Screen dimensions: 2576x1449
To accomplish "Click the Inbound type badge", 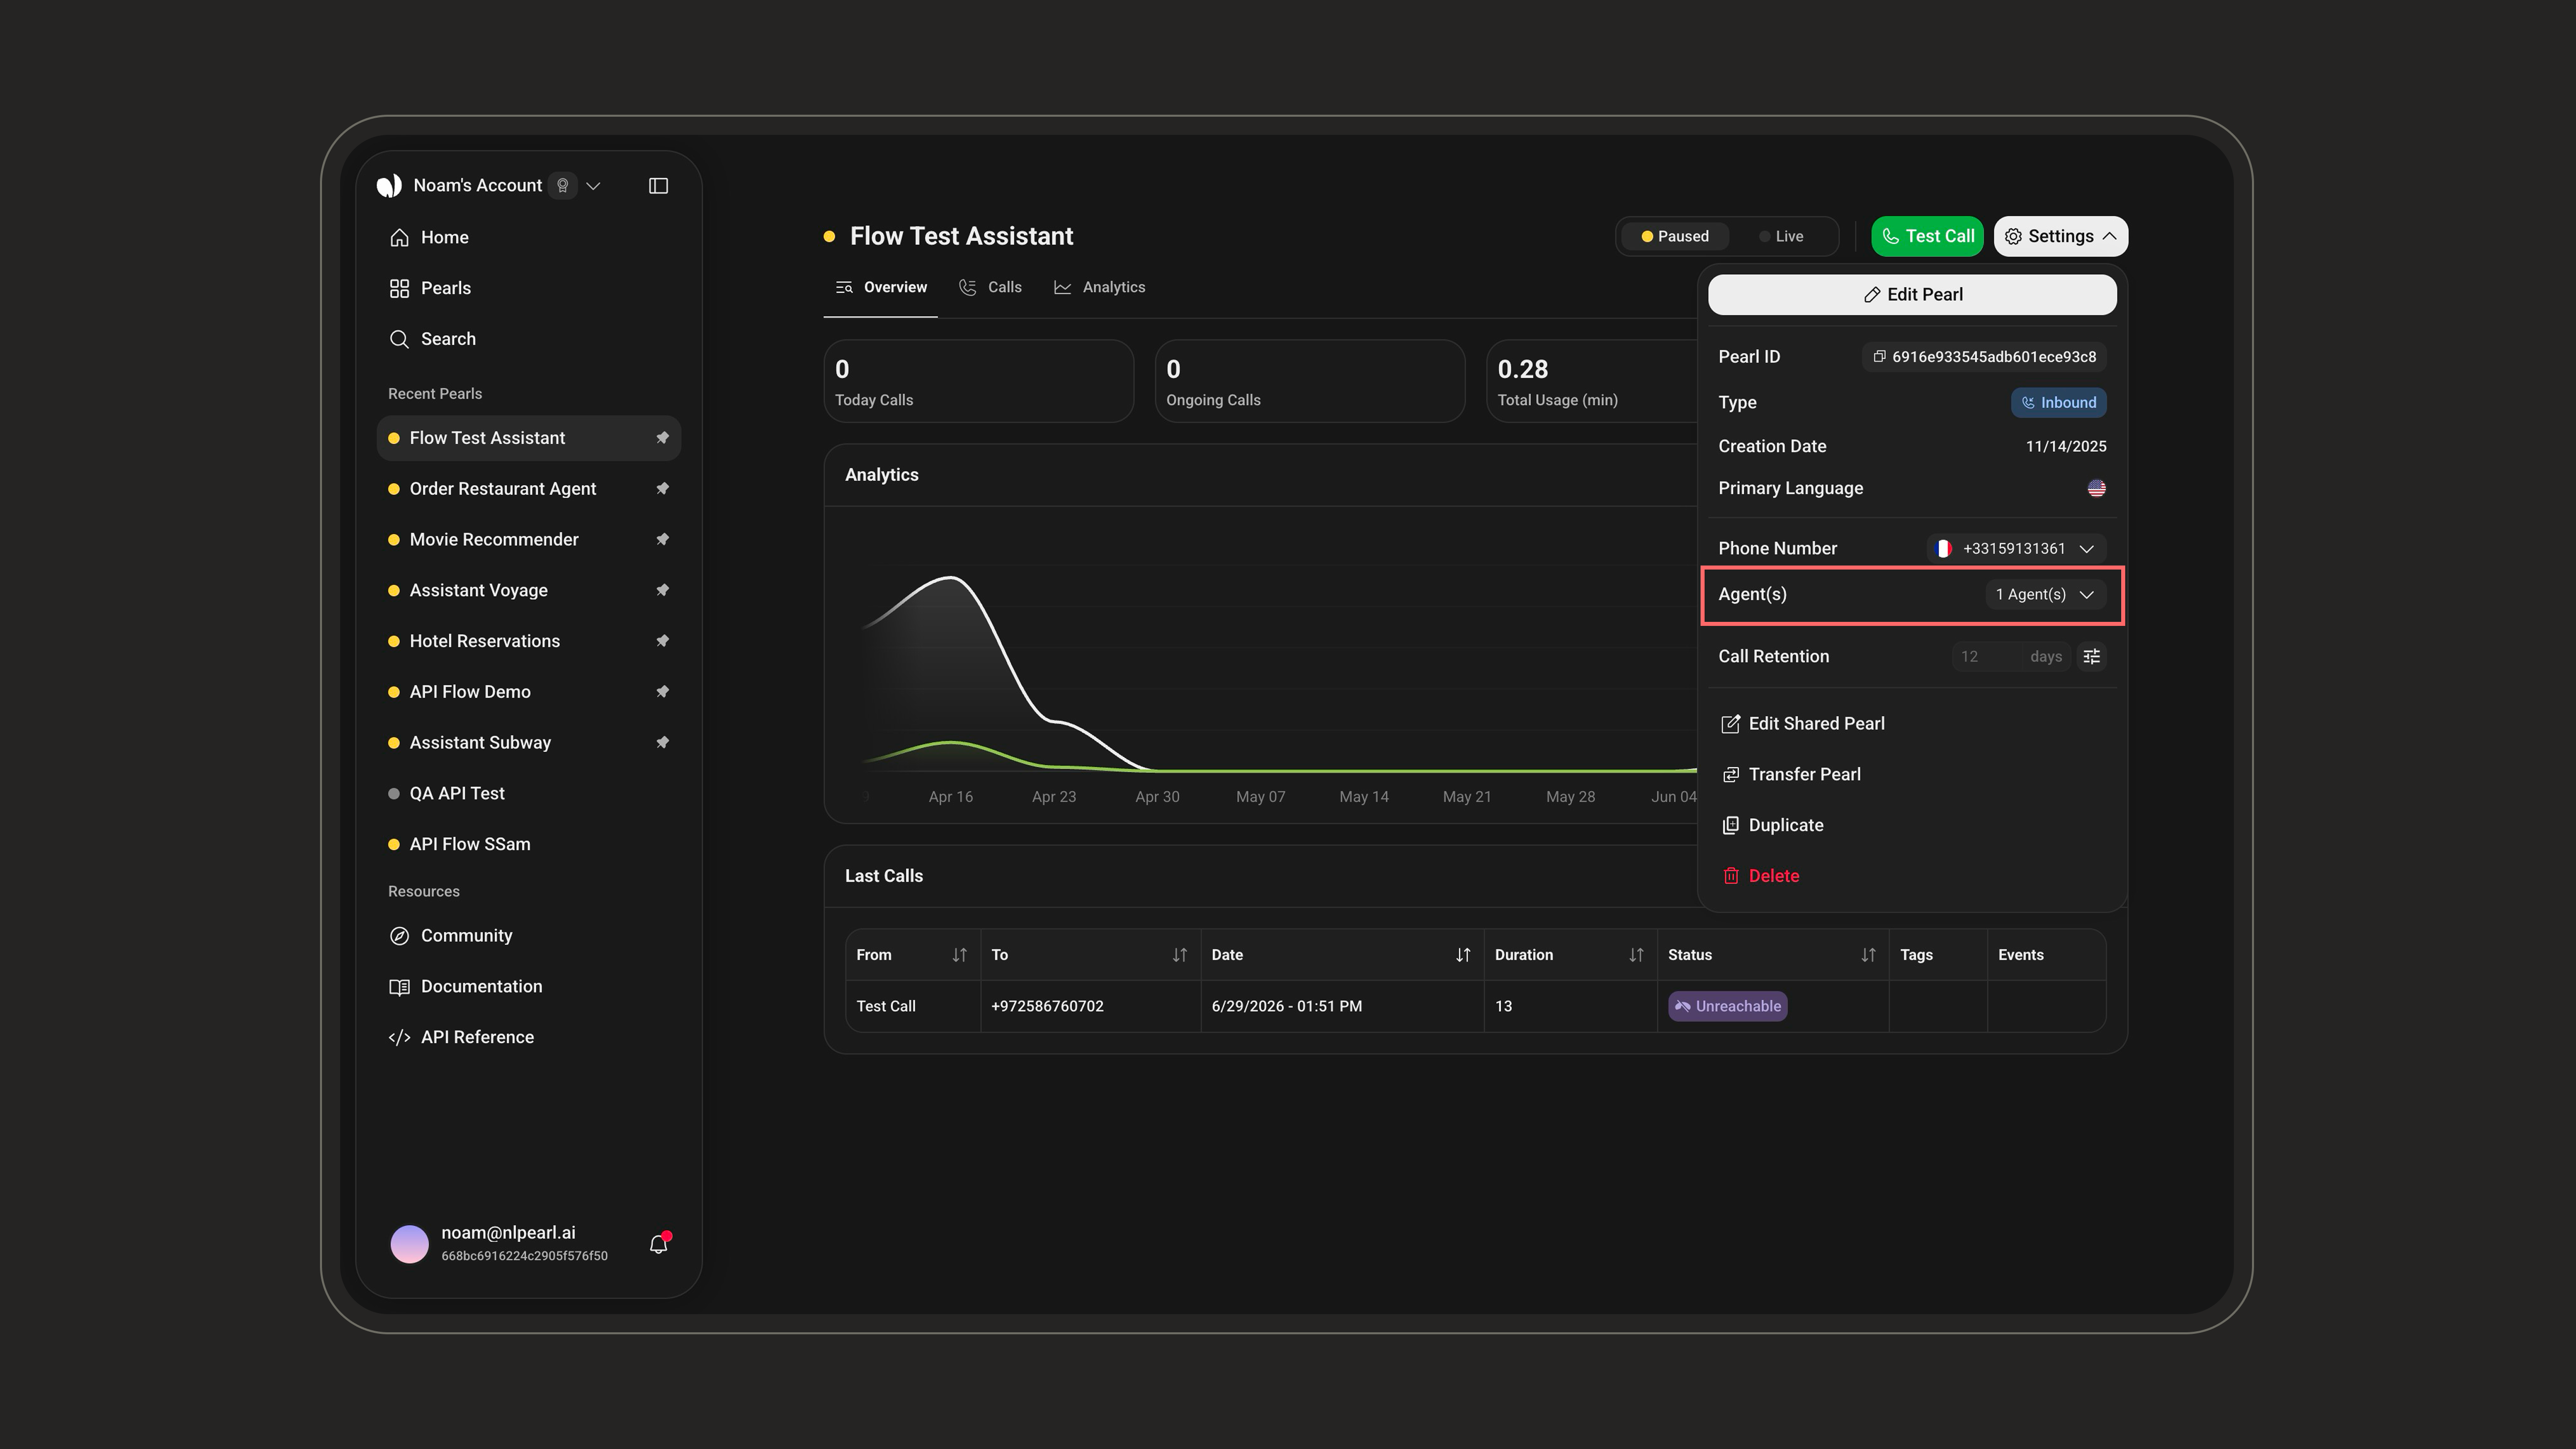I will tap(2059, 403).
